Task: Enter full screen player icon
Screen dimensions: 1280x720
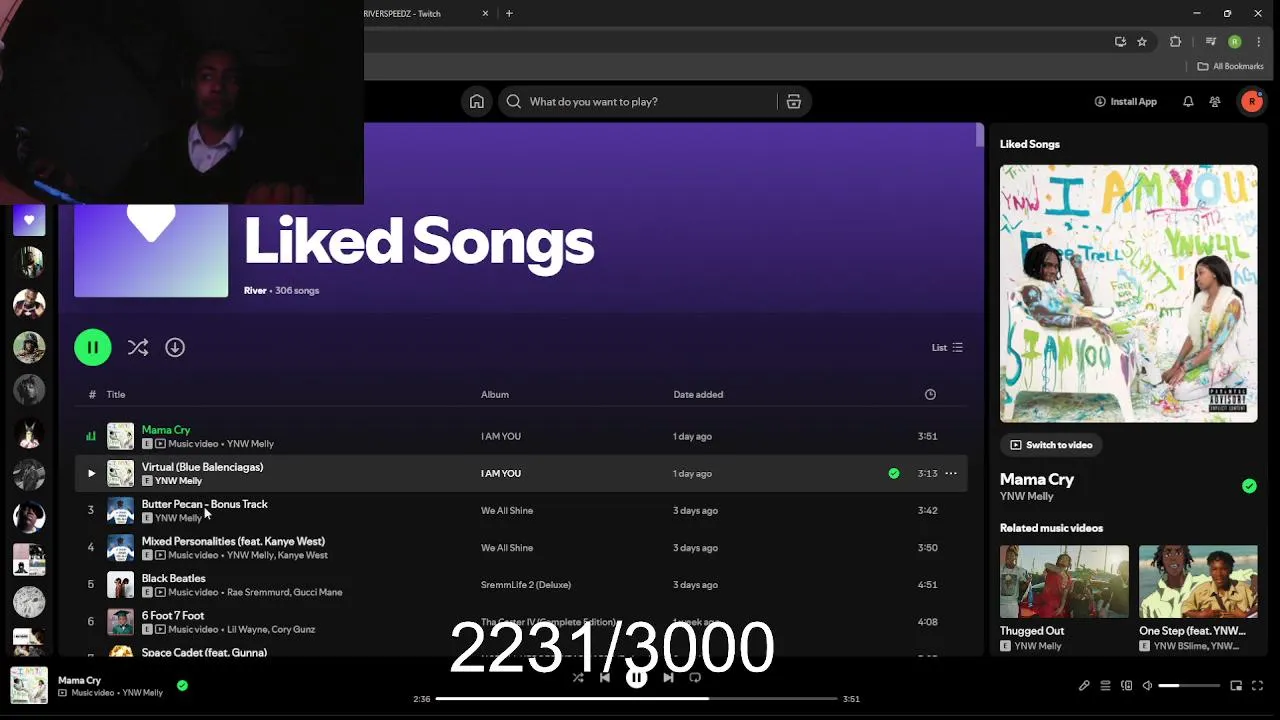Action: point(1258,685)
